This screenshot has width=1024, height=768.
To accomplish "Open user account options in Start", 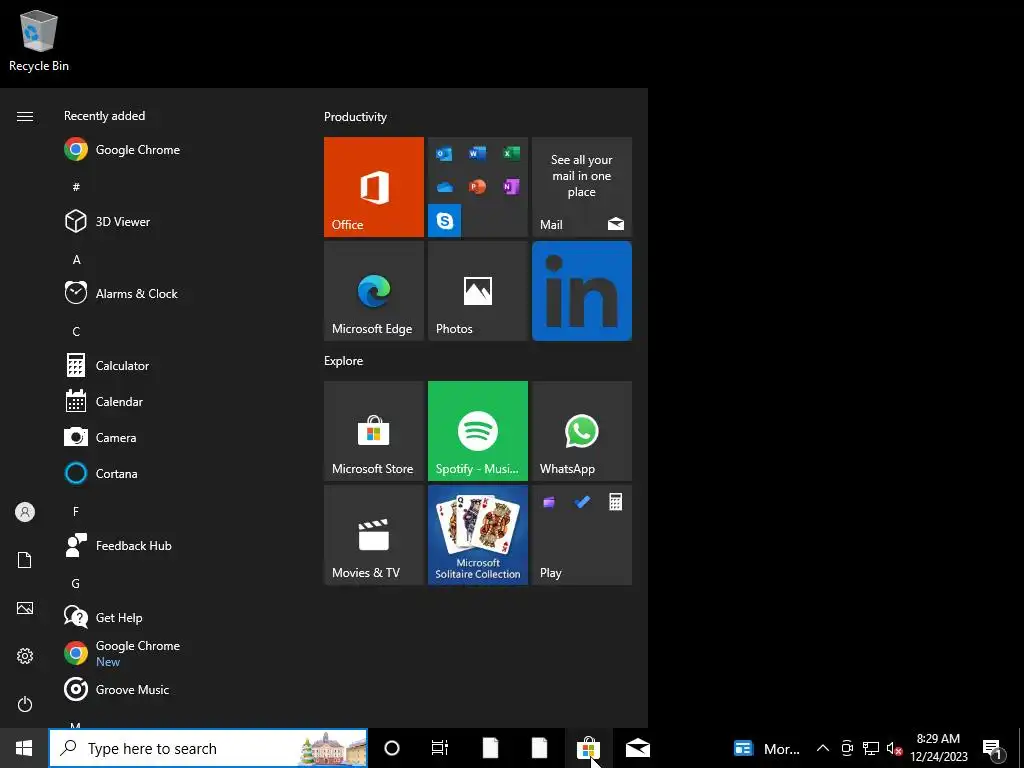I will (x=25, y=512).
